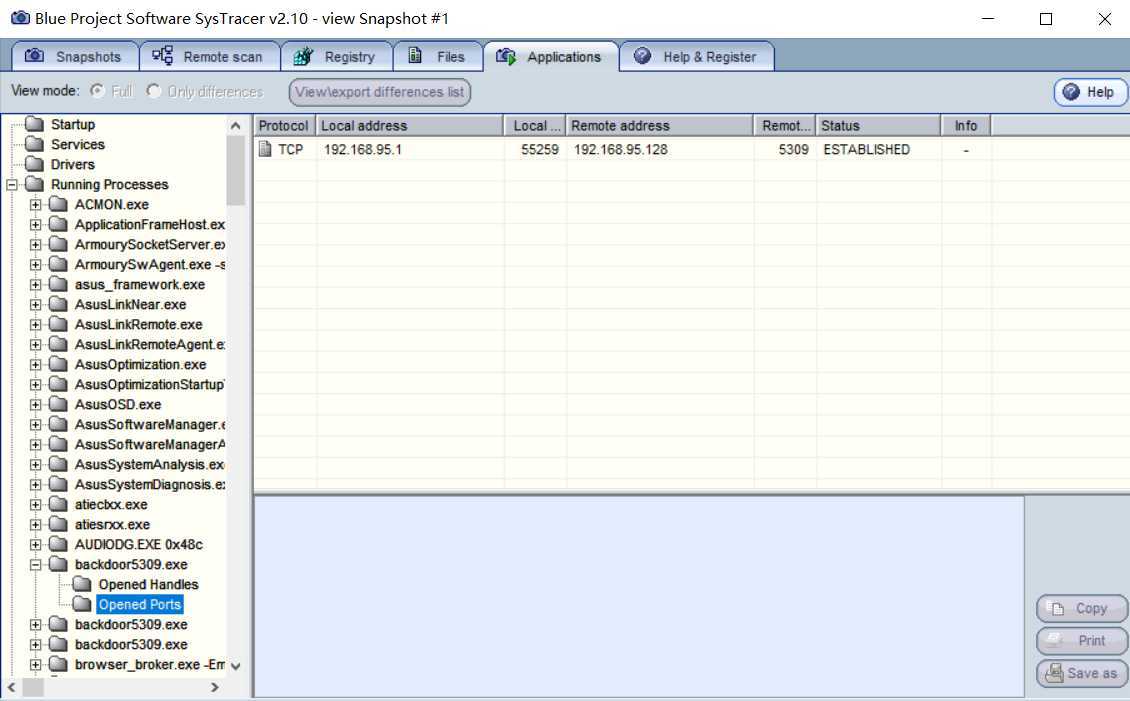1130x701 pixels.
Task: Expand the ApplicationFrameHost.exe node
Action: coord(35,225)
